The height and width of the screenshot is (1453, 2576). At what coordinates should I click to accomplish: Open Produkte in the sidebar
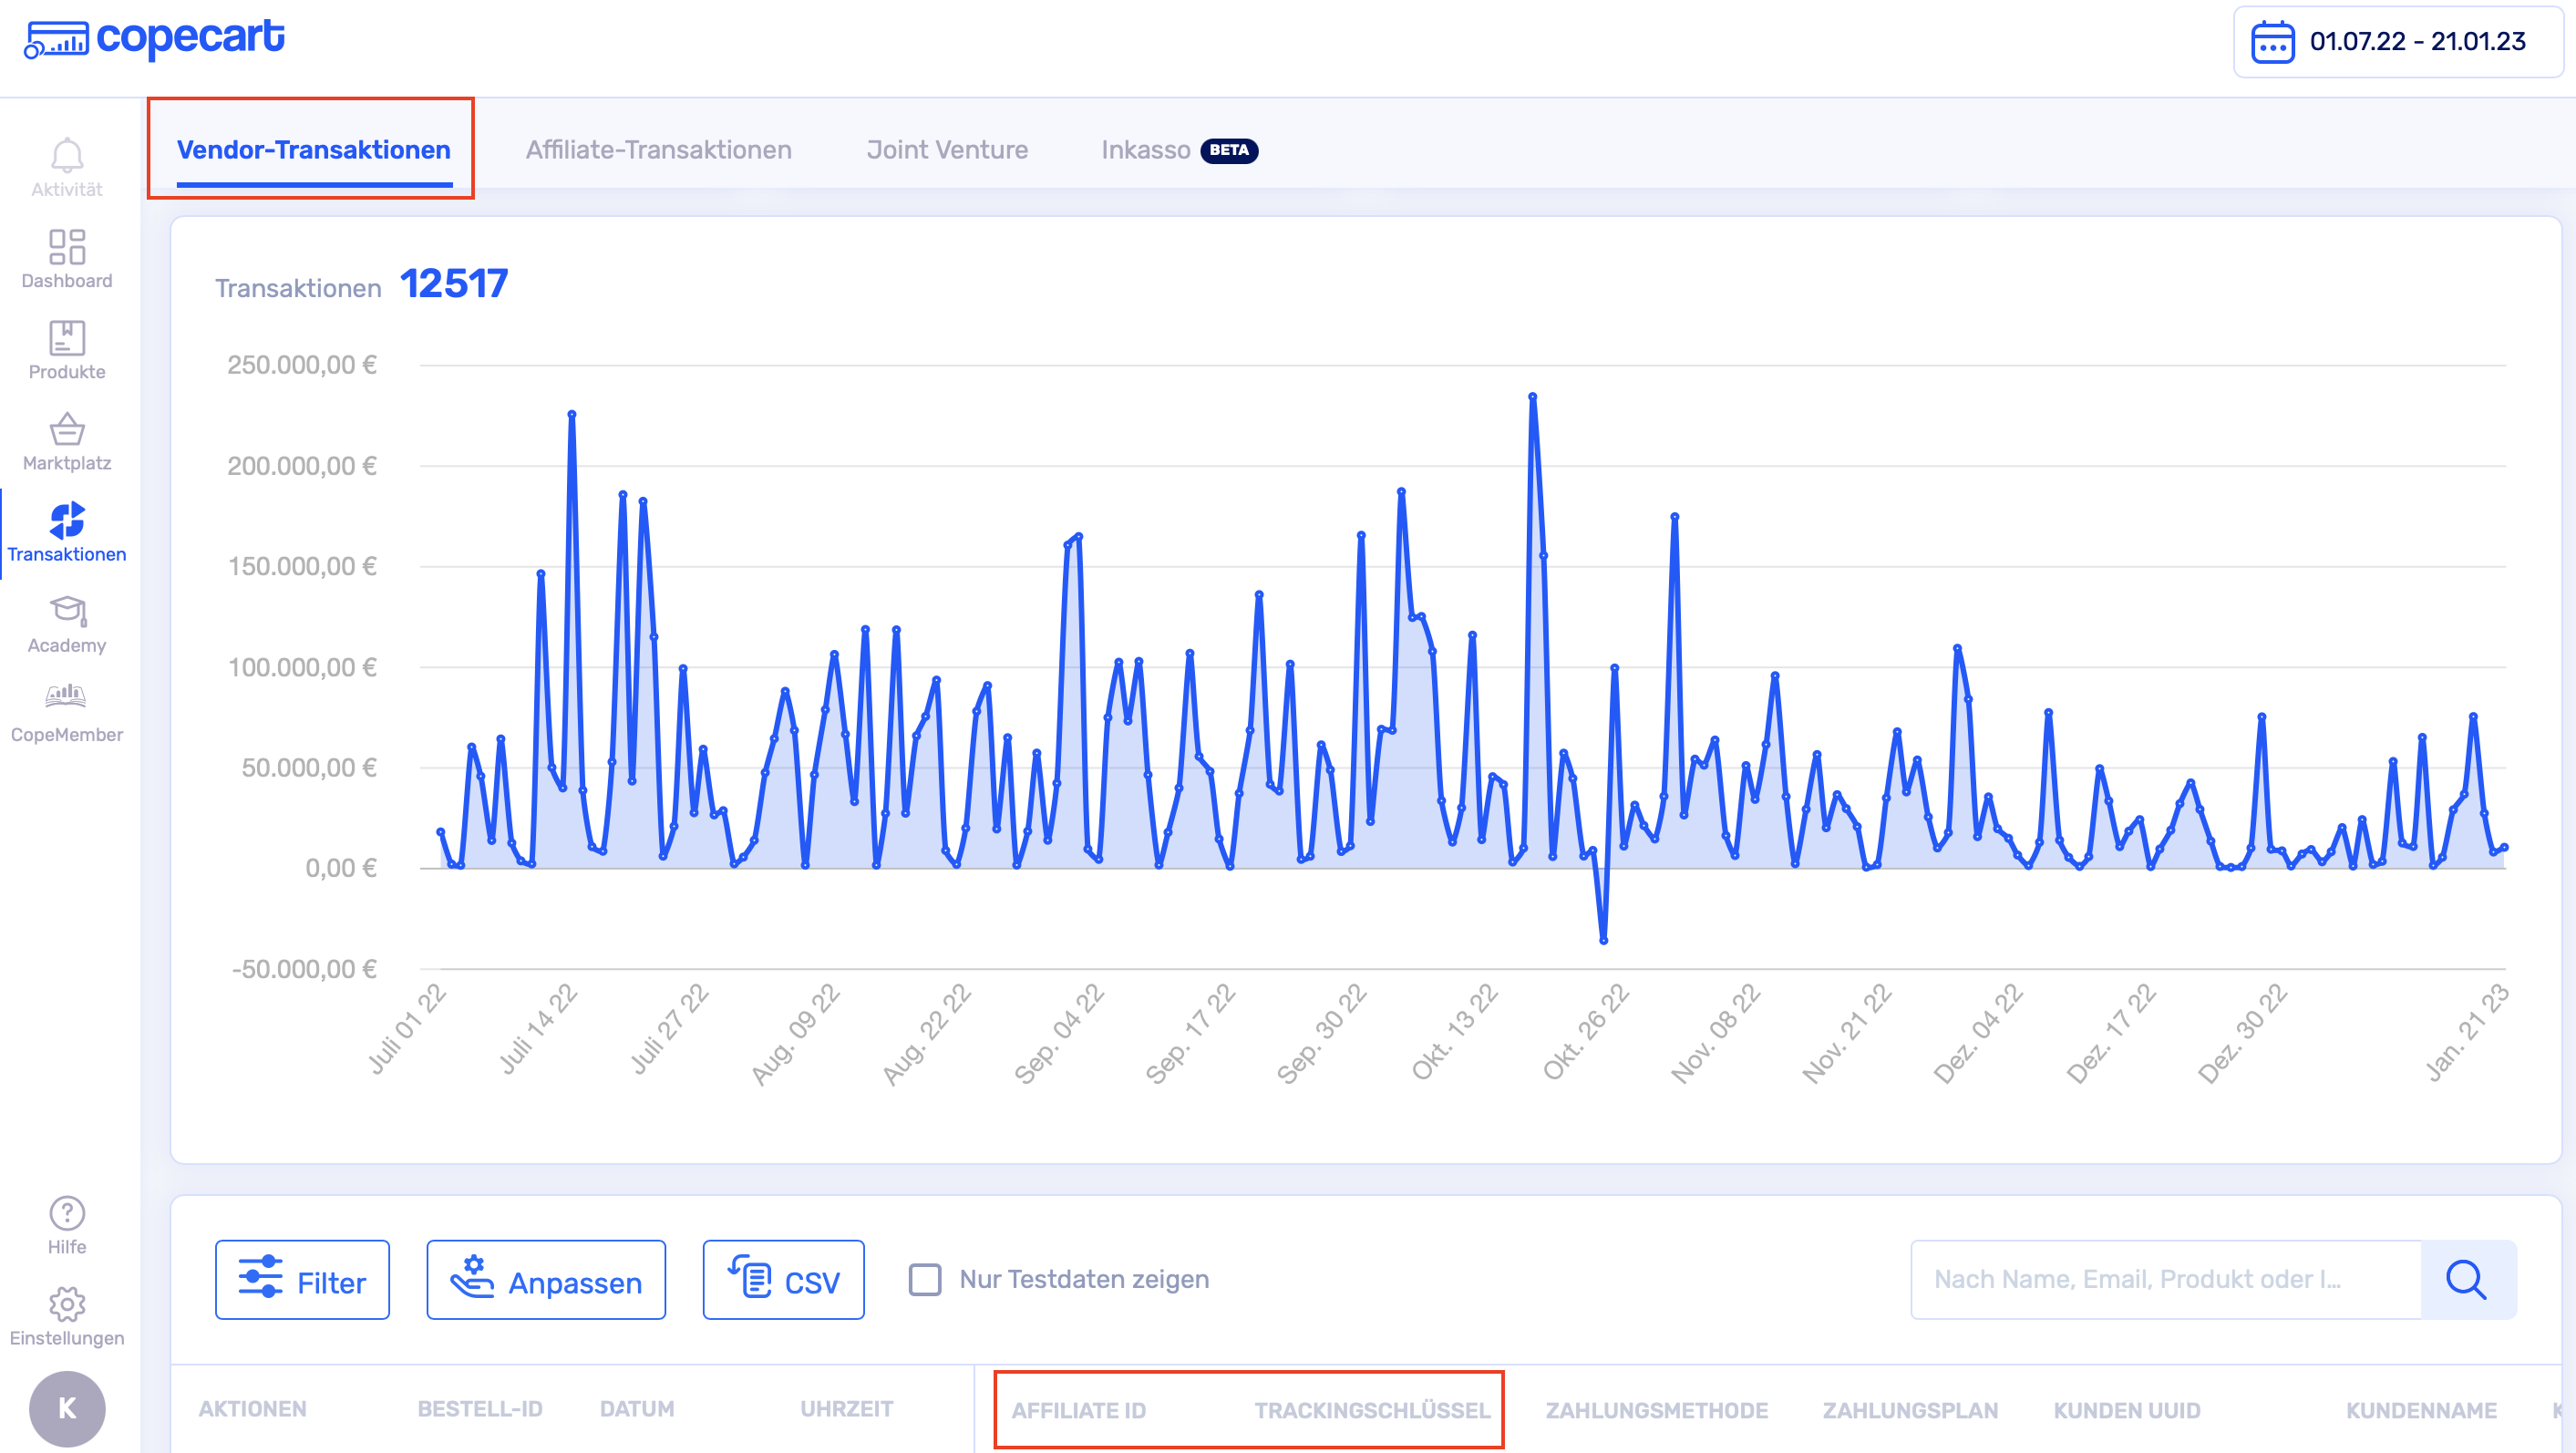pos(66,338)
